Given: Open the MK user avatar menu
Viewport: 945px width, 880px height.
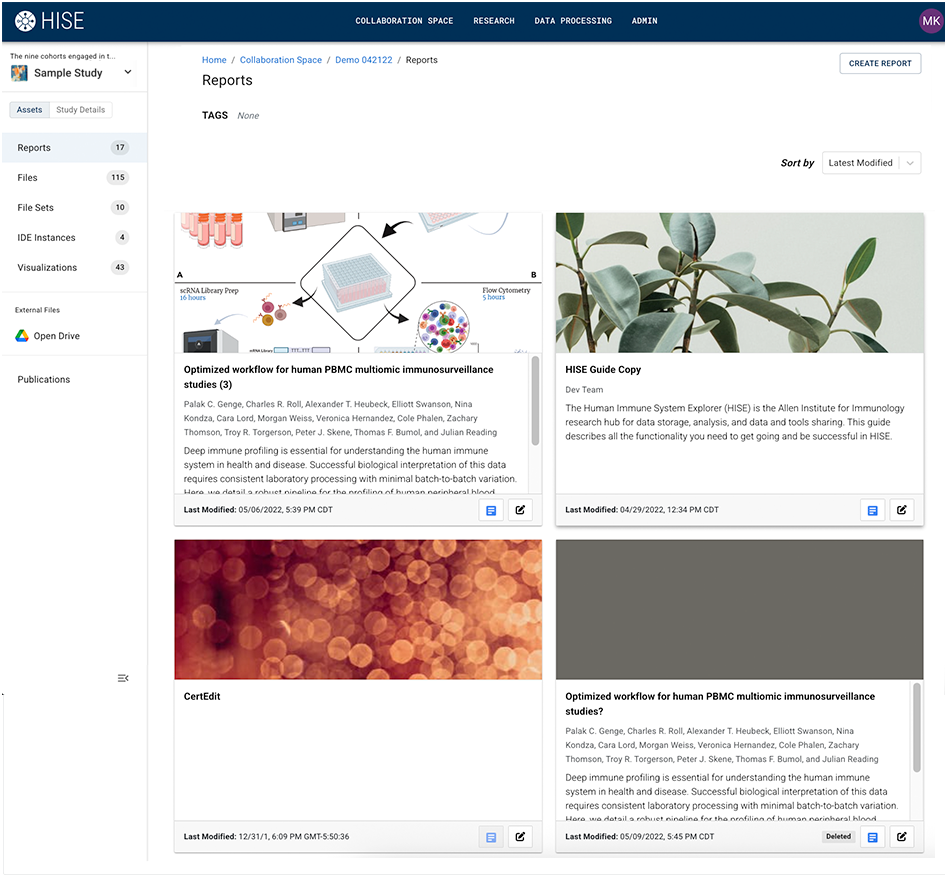Looking at the screenshot, I should click(930, 21).
